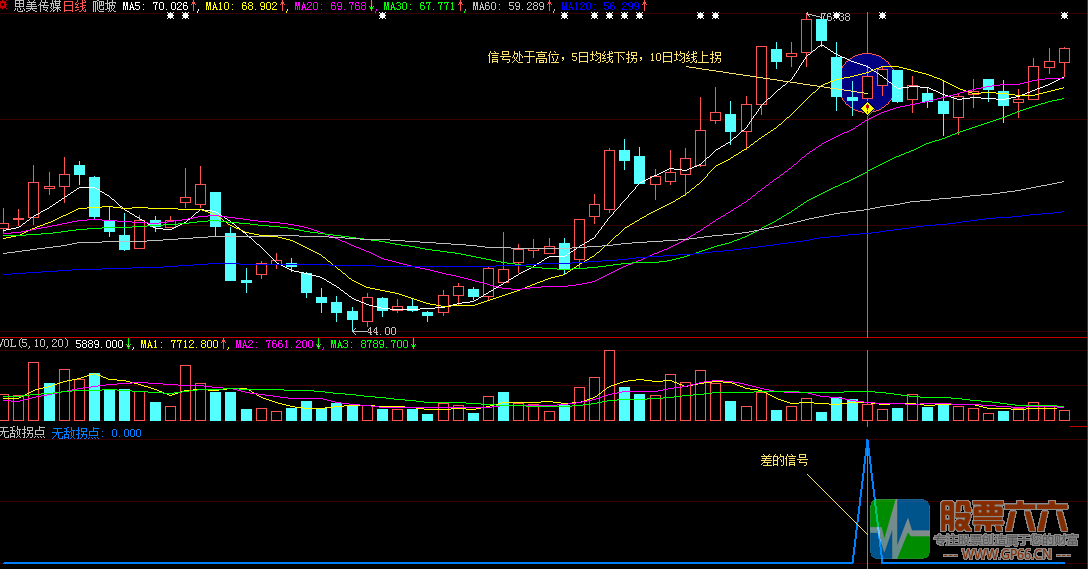
Task: Click the 差的信号 annotation text
Action: (784, 460)
